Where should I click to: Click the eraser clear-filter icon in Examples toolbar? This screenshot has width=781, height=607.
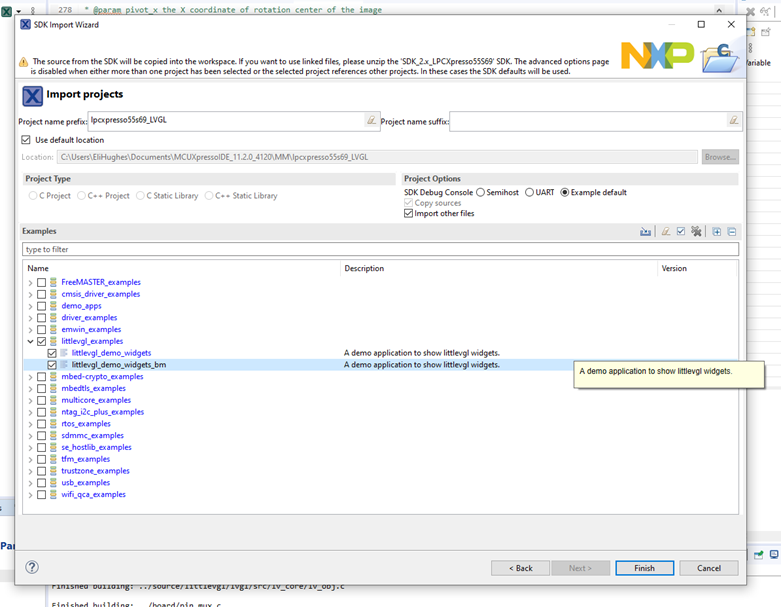[x=665, y=232]
